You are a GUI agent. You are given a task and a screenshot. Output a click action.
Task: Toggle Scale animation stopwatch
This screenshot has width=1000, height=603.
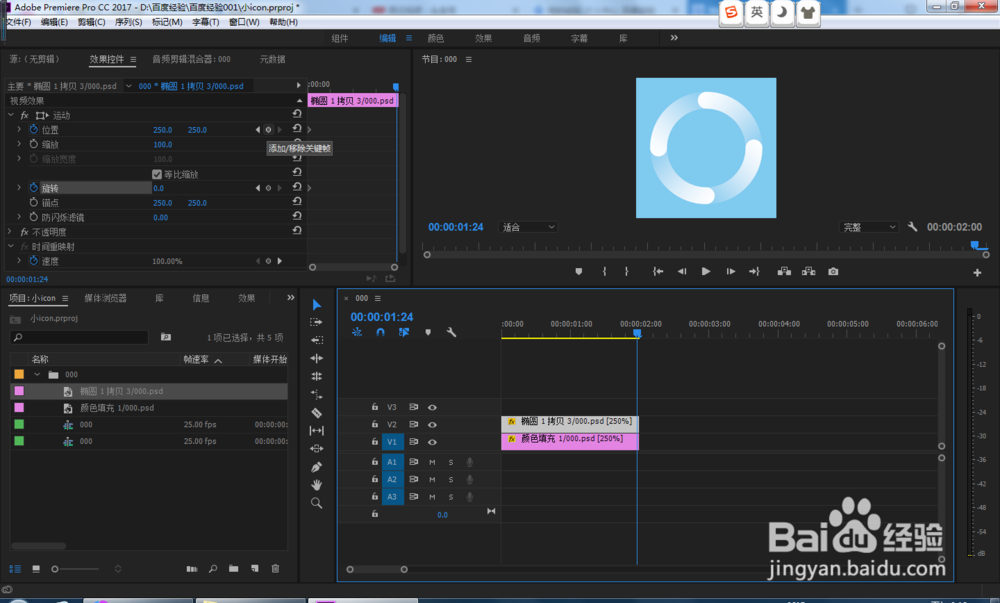pos(34,144)
